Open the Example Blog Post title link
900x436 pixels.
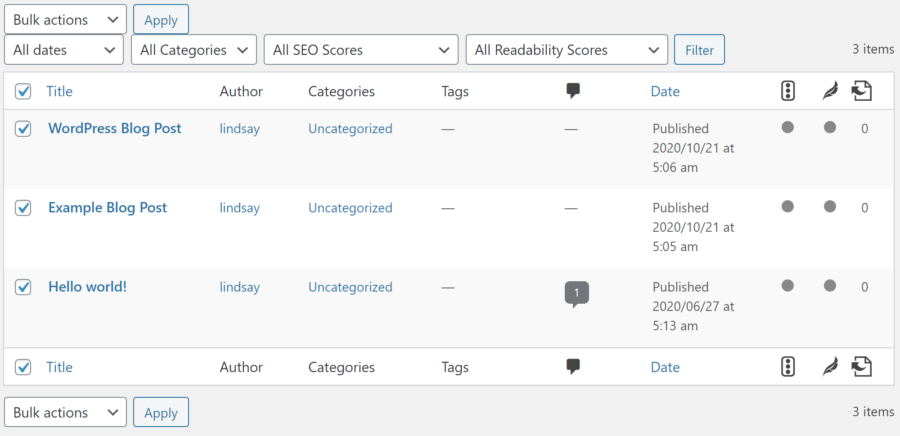(107, 208)
